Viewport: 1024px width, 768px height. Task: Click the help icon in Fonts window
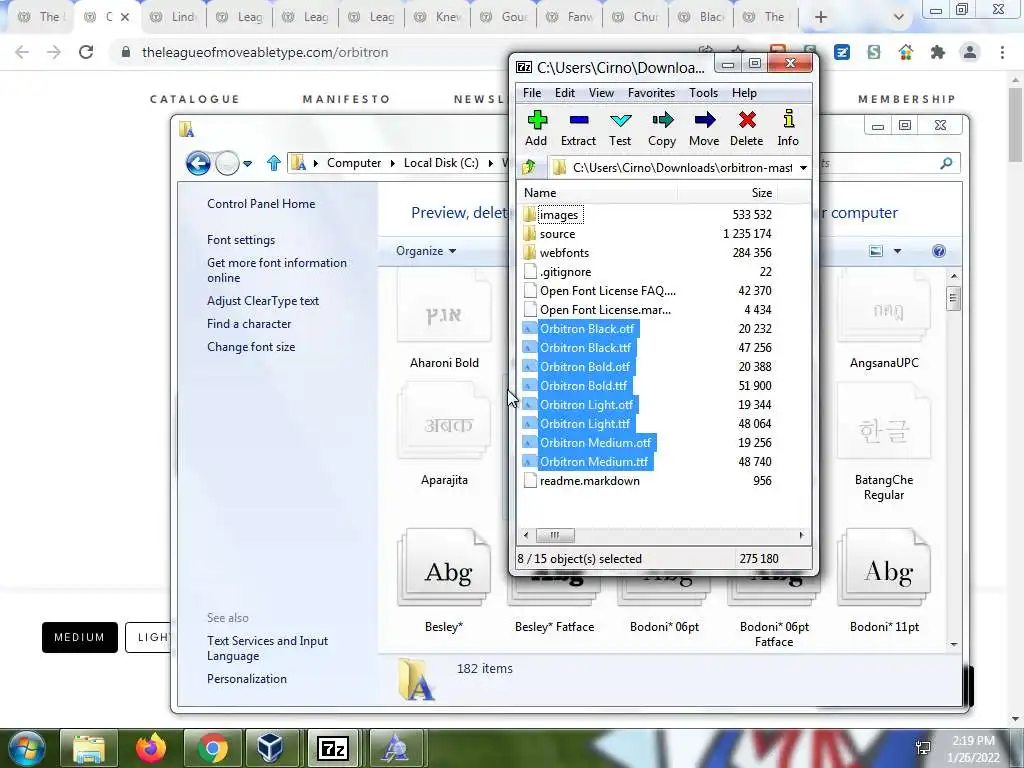point(938,251)
